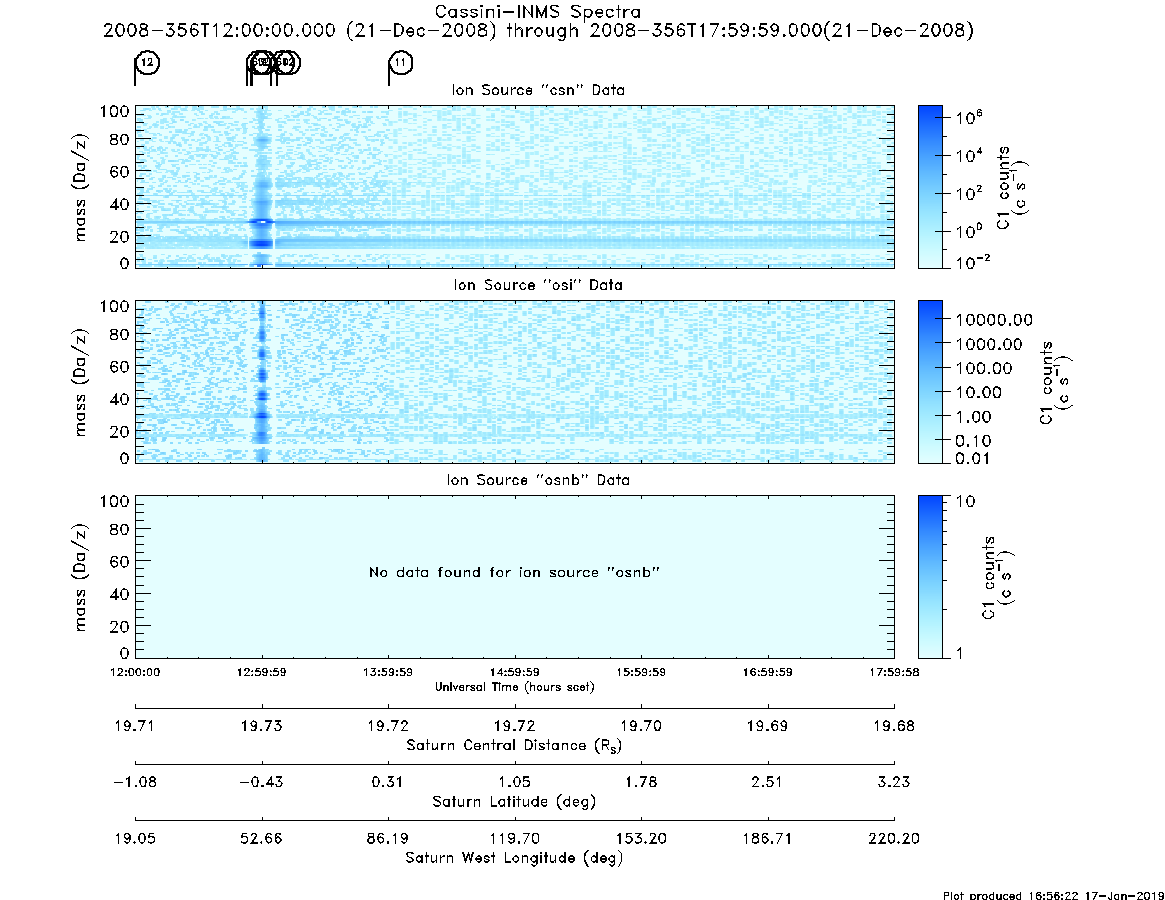Click the 'mass (Da/z)' axis label of osi panel

(80, 382)
